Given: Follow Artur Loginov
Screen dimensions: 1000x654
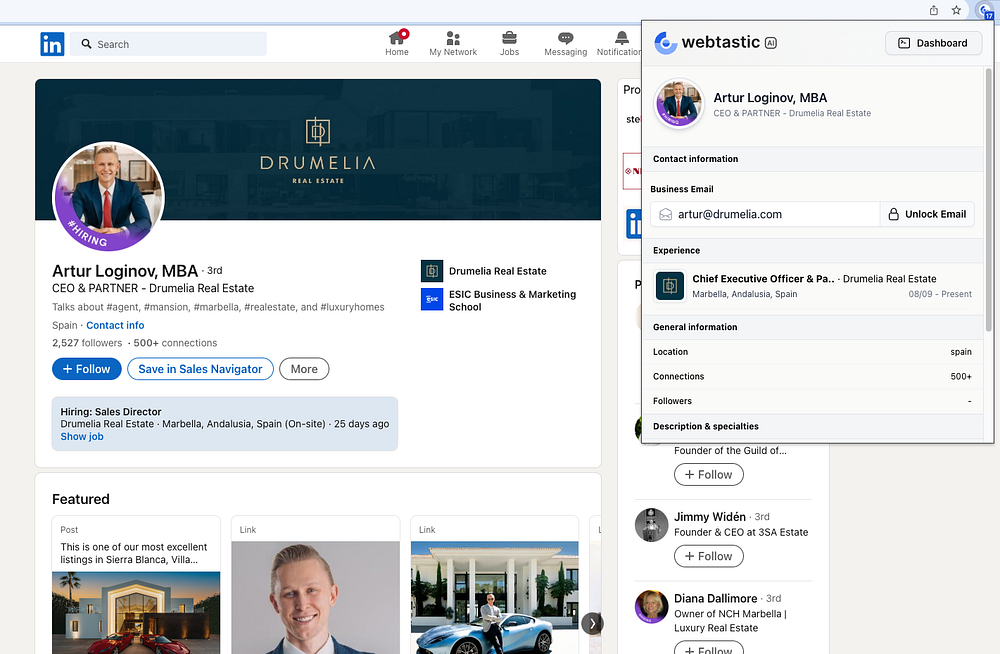Looking at the screenshot, I should tap(87, 369).
